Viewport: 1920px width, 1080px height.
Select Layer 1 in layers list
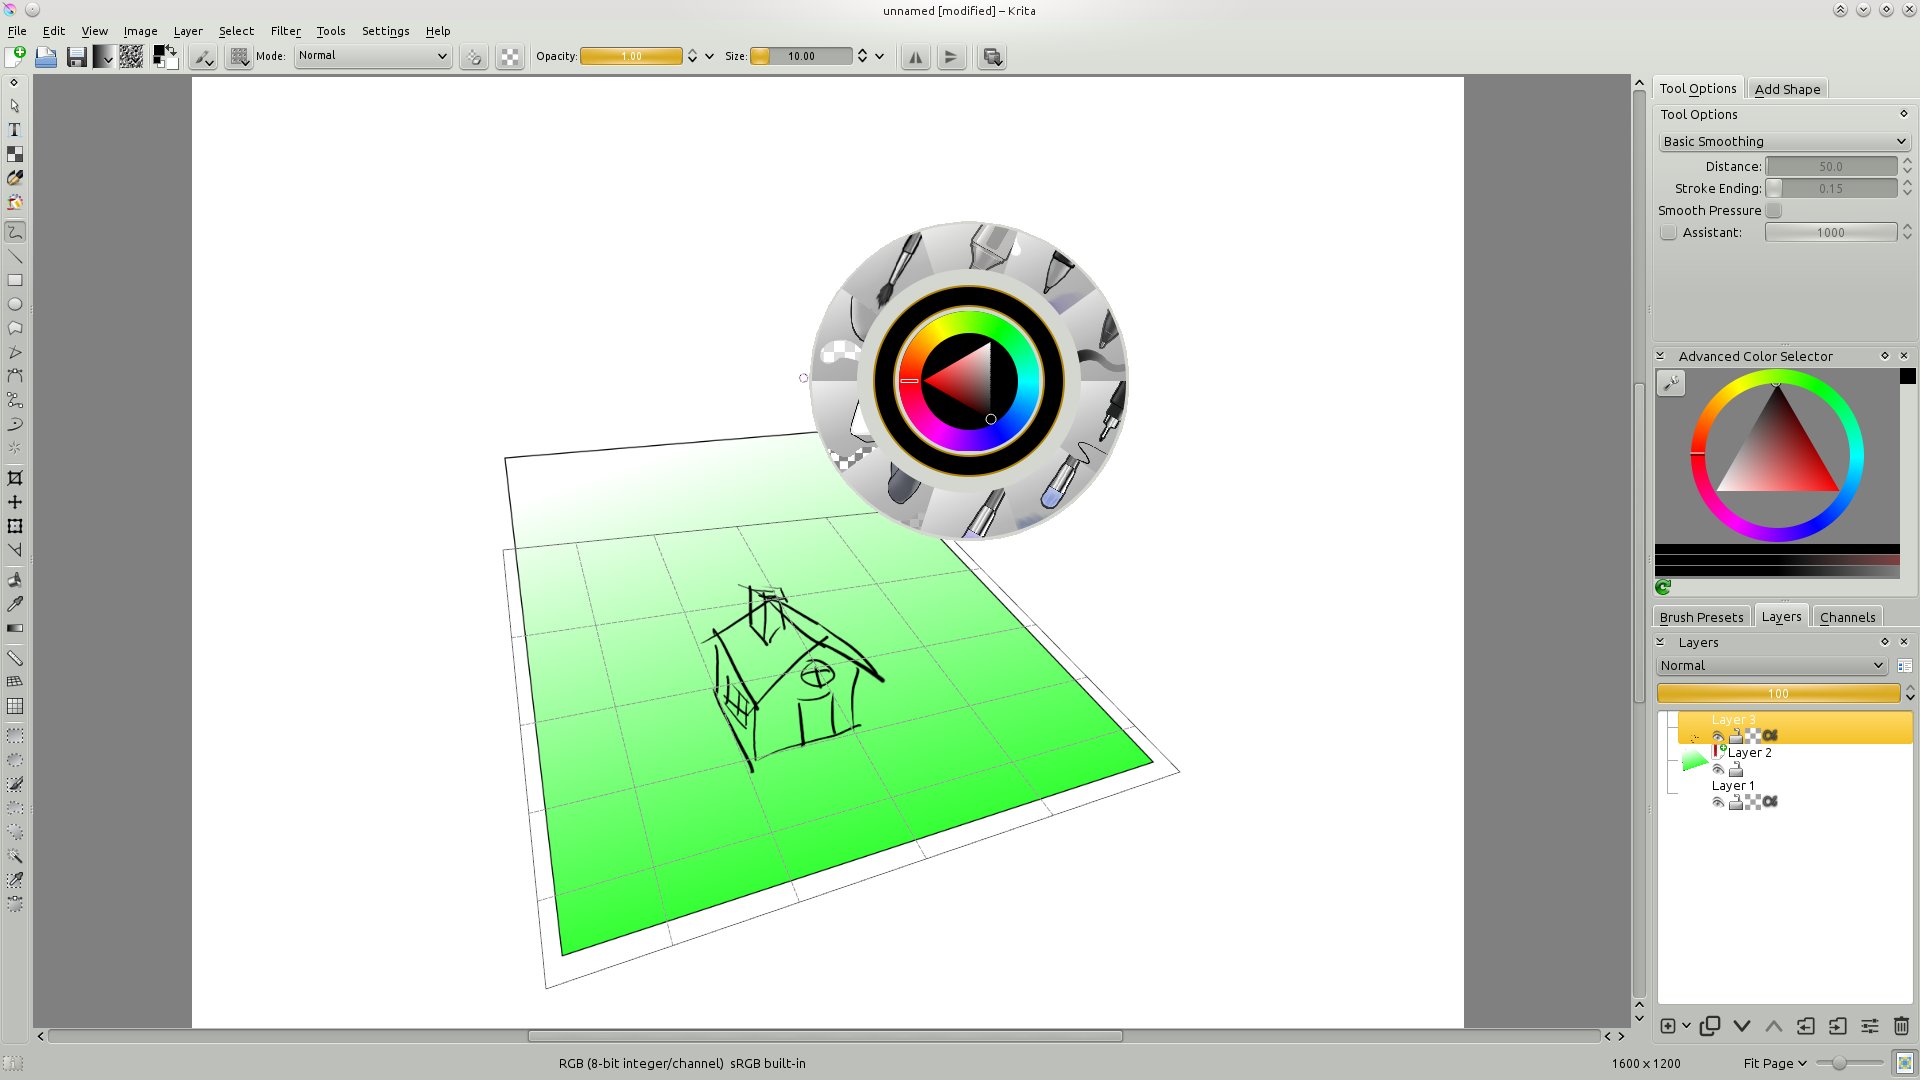click(1733, 786)
